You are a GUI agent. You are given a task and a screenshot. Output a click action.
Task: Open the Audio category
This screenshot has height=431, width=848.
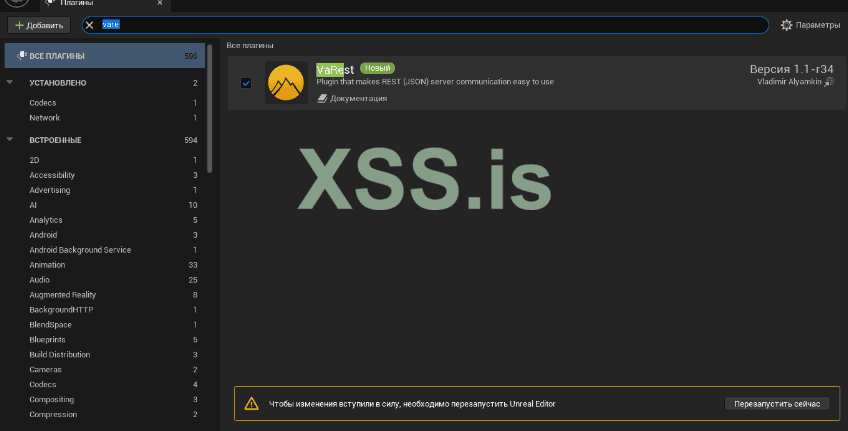point(39,280)
